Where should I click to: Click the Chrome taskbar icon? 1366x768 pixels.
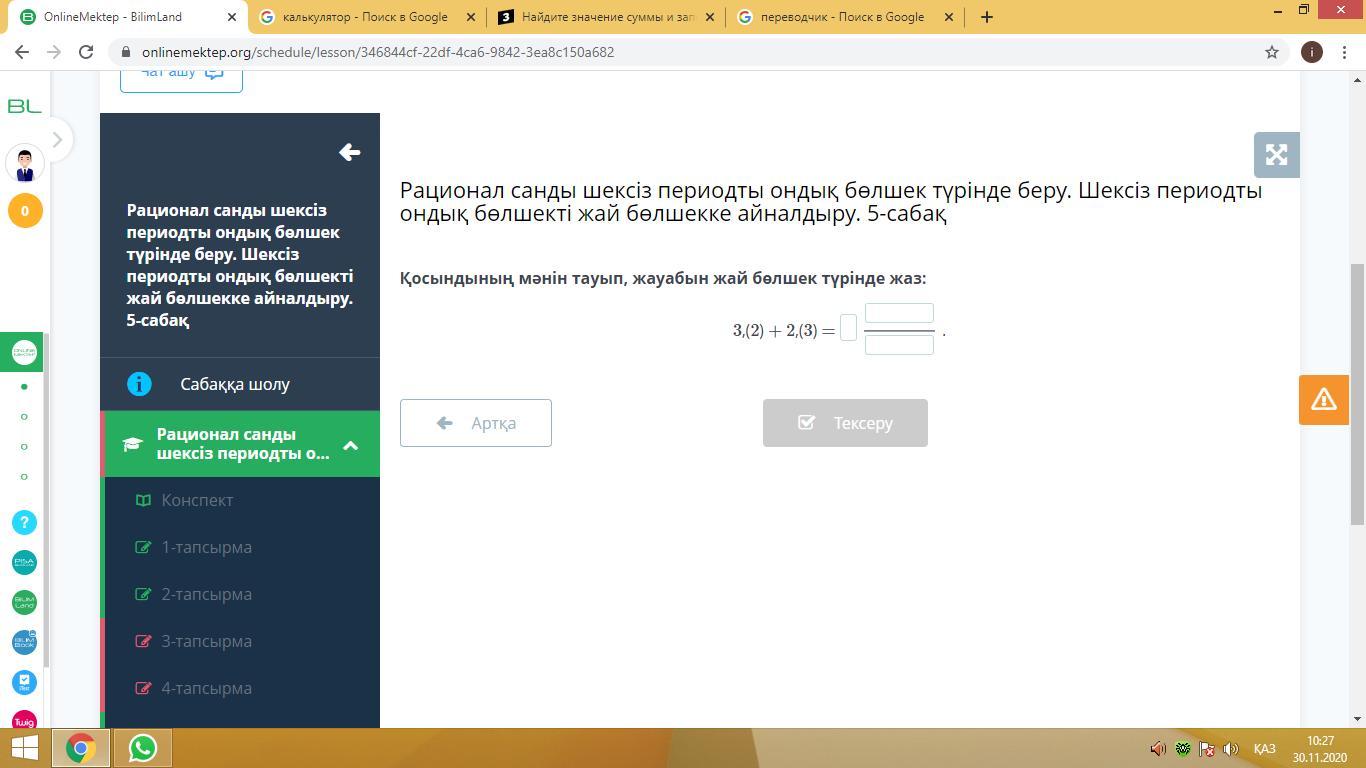click(x=81, y=748)
